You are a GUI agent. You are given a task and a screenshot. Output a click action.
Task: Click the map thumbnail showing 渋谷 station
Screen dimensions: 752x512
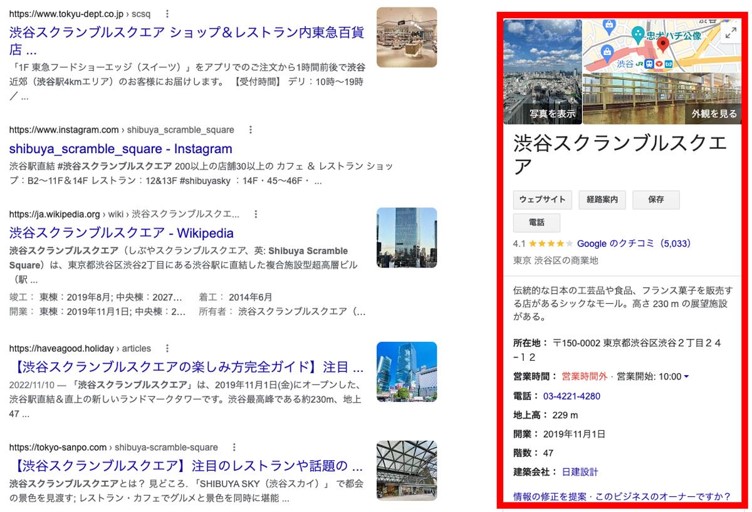pyautogui.click(x=662, y=46)
